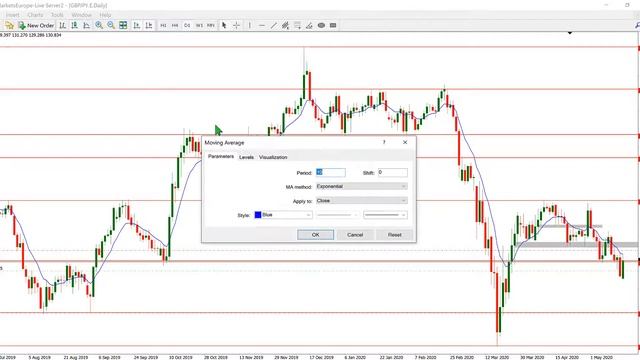Select the horizontal line drawing tool

point(262,25)
